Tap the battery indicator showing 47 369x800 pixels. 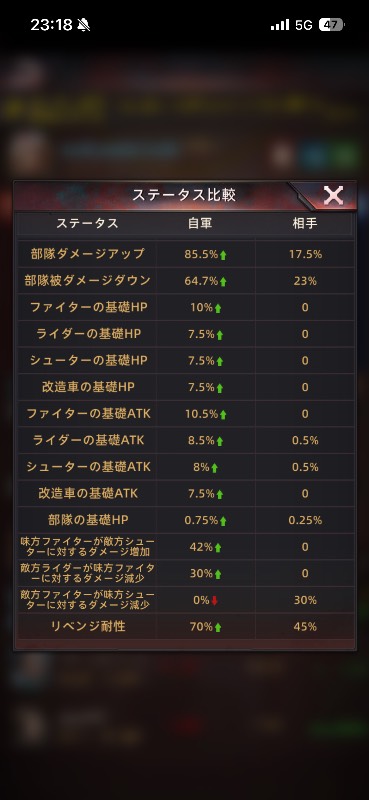332,24
